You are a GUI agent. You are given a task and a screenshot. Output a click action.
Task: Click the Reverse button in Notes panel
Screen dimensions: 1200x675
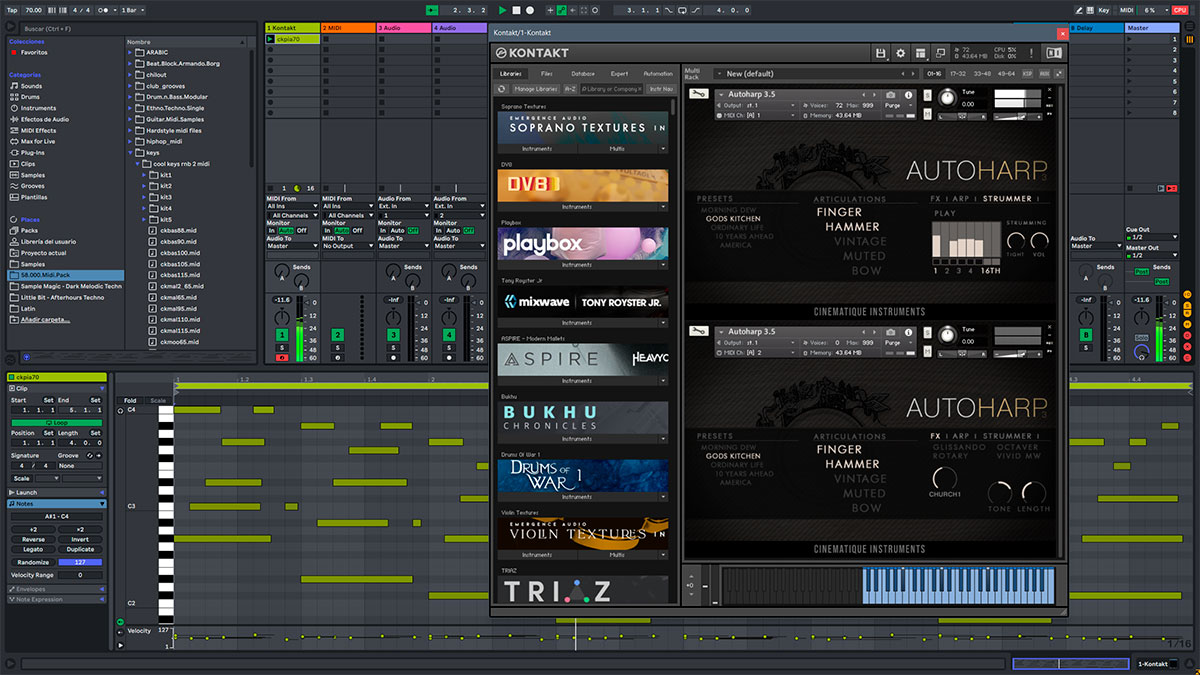tap(33, 539)
